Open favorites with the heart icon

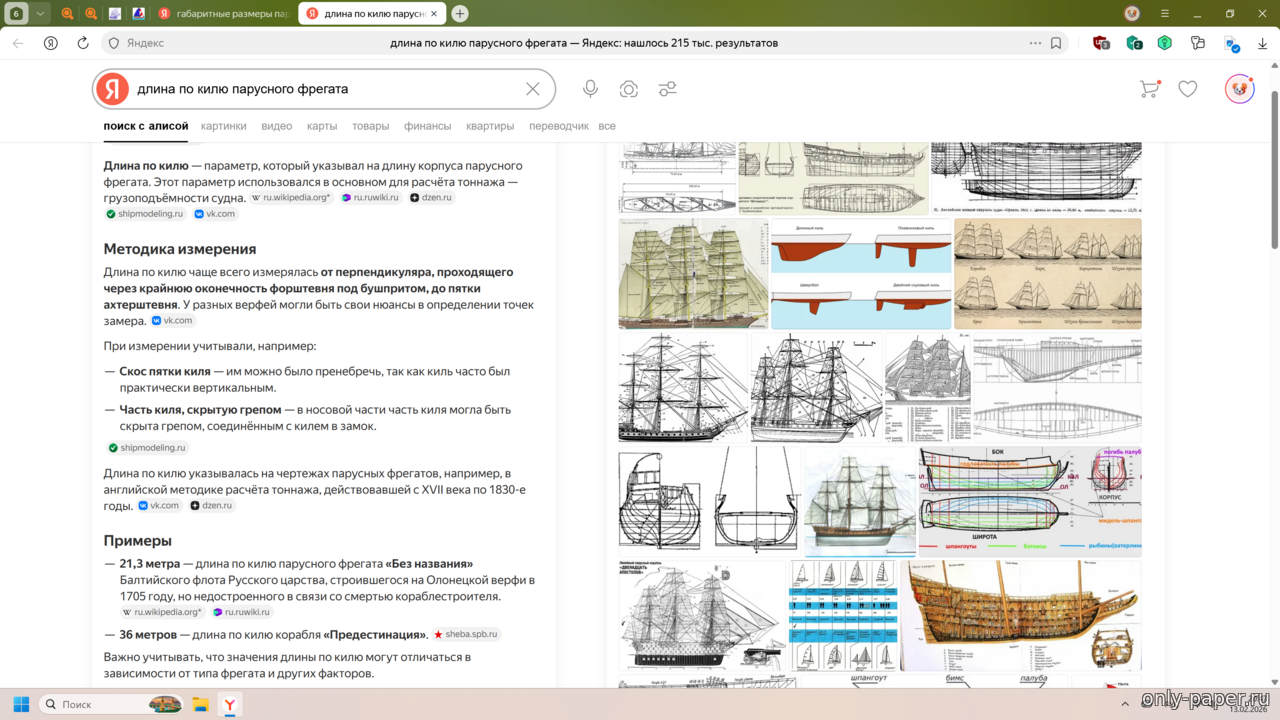(1187, 89)
